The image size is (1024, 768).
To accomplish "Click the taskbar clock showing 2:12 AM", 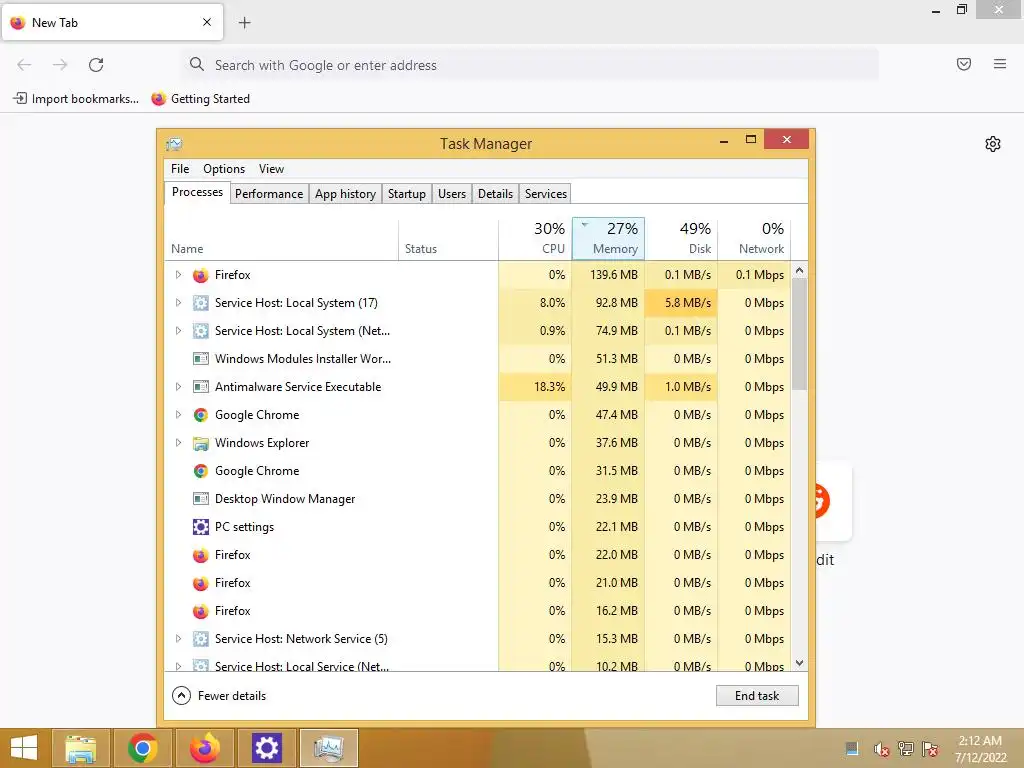I will (980, 749).
